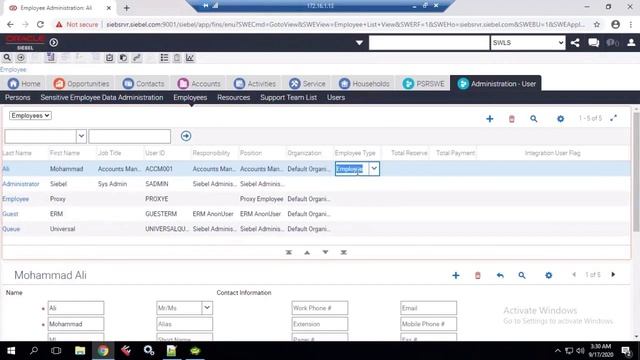Sort by the User ID column header
The height and width of the screenshot is (360, 640).
click(155, 153)
